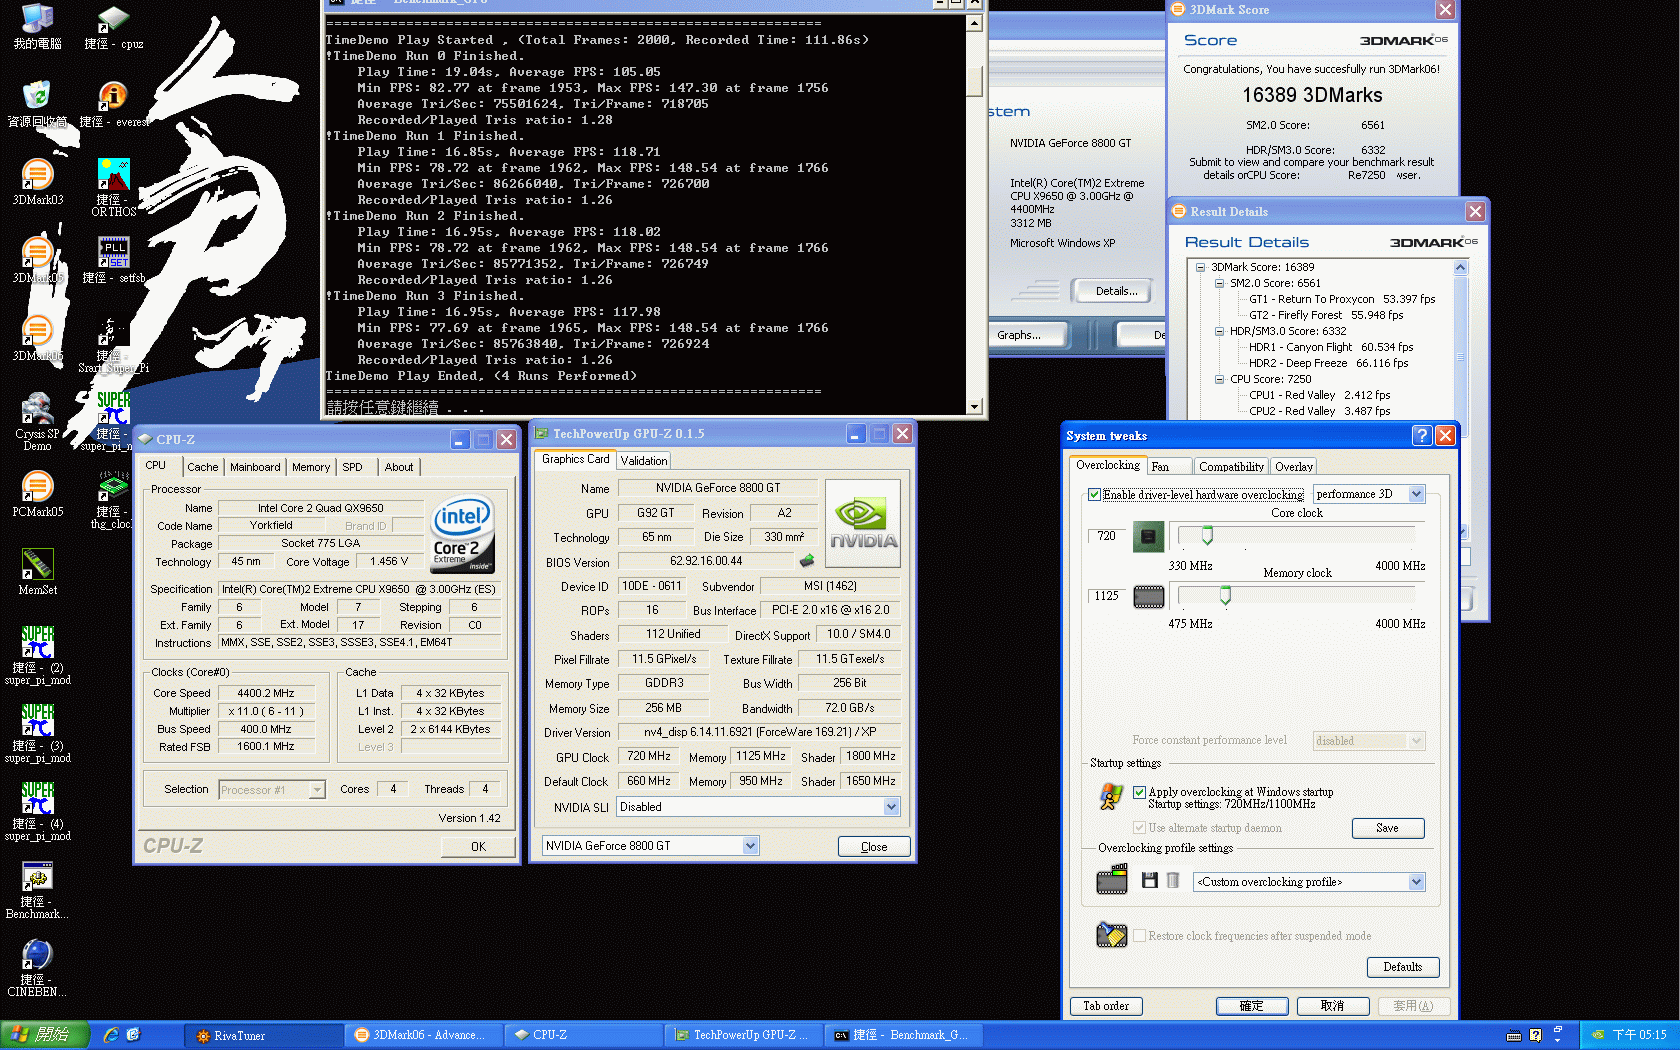This screenshot has width=1680, height=1050.
Task: Open the Benchmark shortcut on desktop
Action: coord(37,889)
